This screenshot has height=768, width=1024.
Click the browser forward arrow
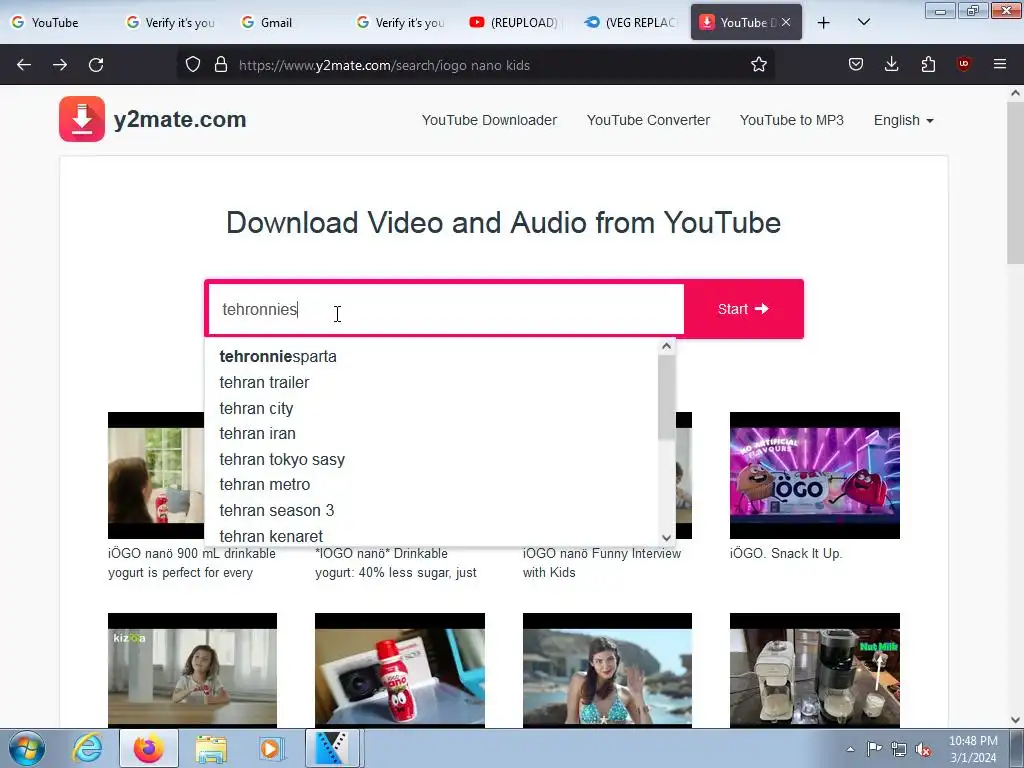point(60,65)
